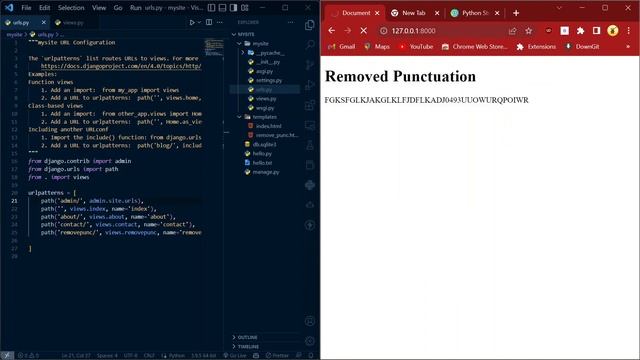Click Prettier in VS Code status bar
Screen dimensions: 640x360
277,356
